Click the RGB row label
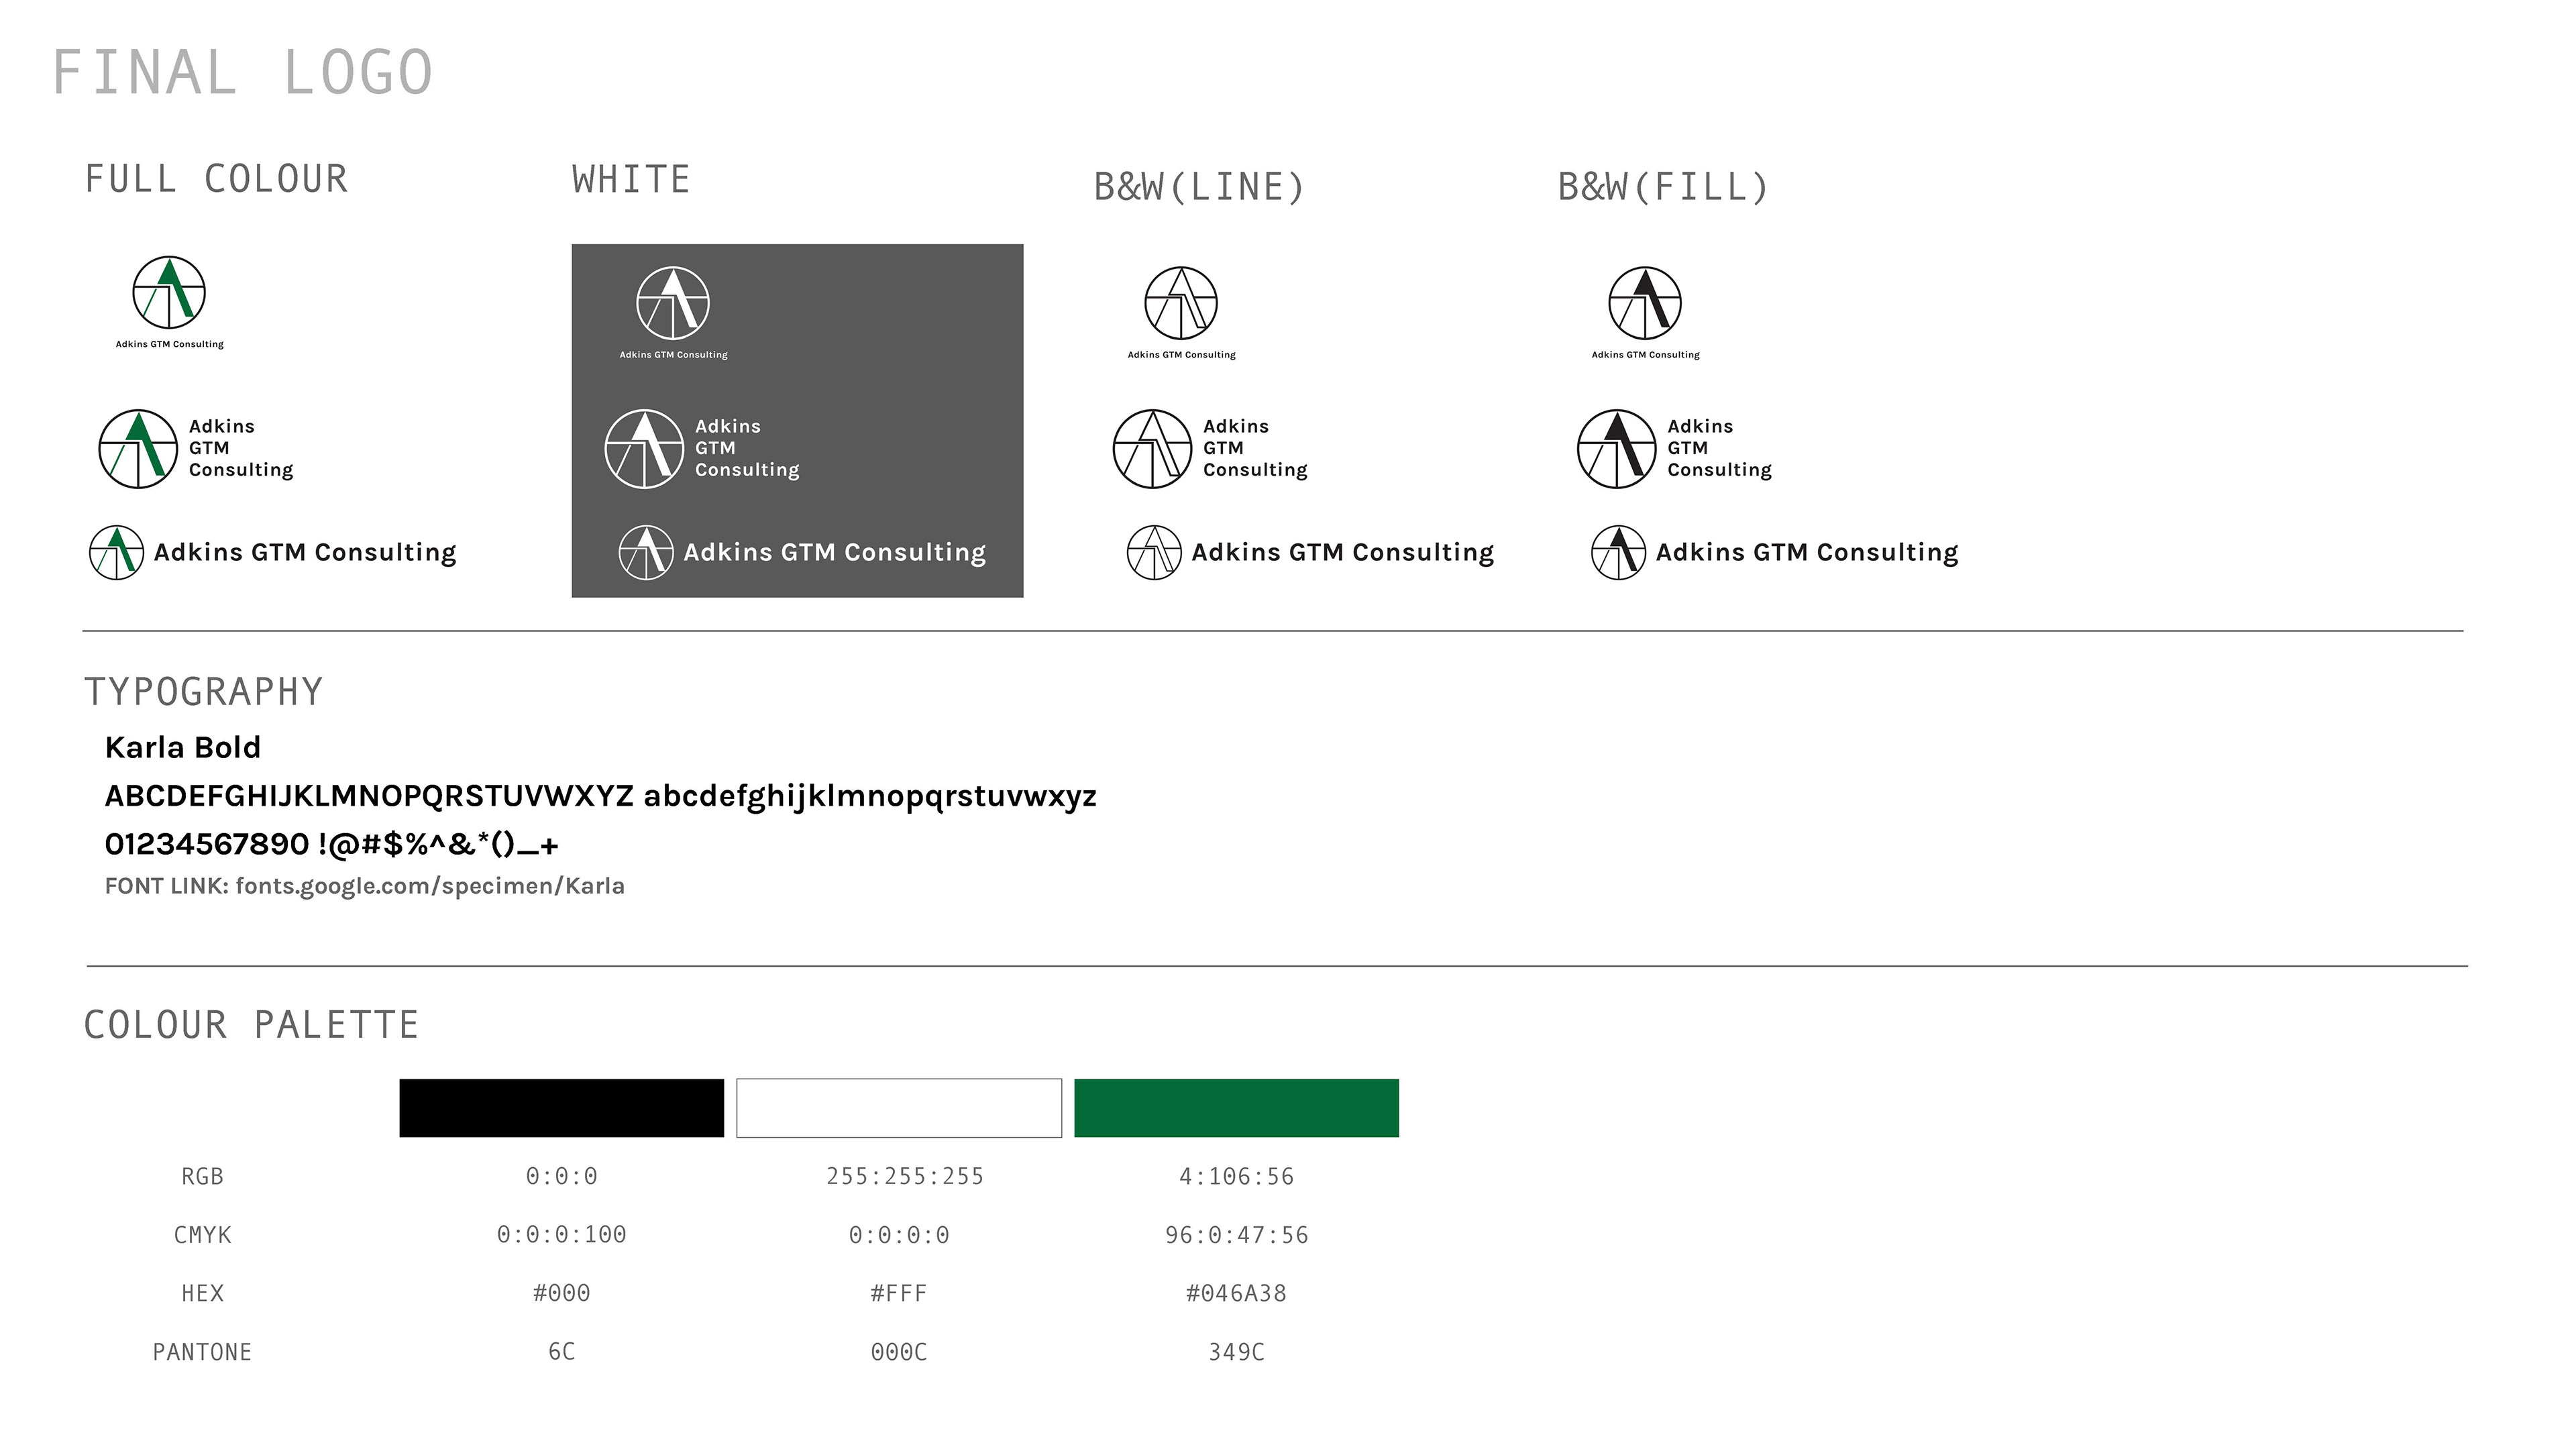Screen dimensions: 2576x1449 [202, 1177]
